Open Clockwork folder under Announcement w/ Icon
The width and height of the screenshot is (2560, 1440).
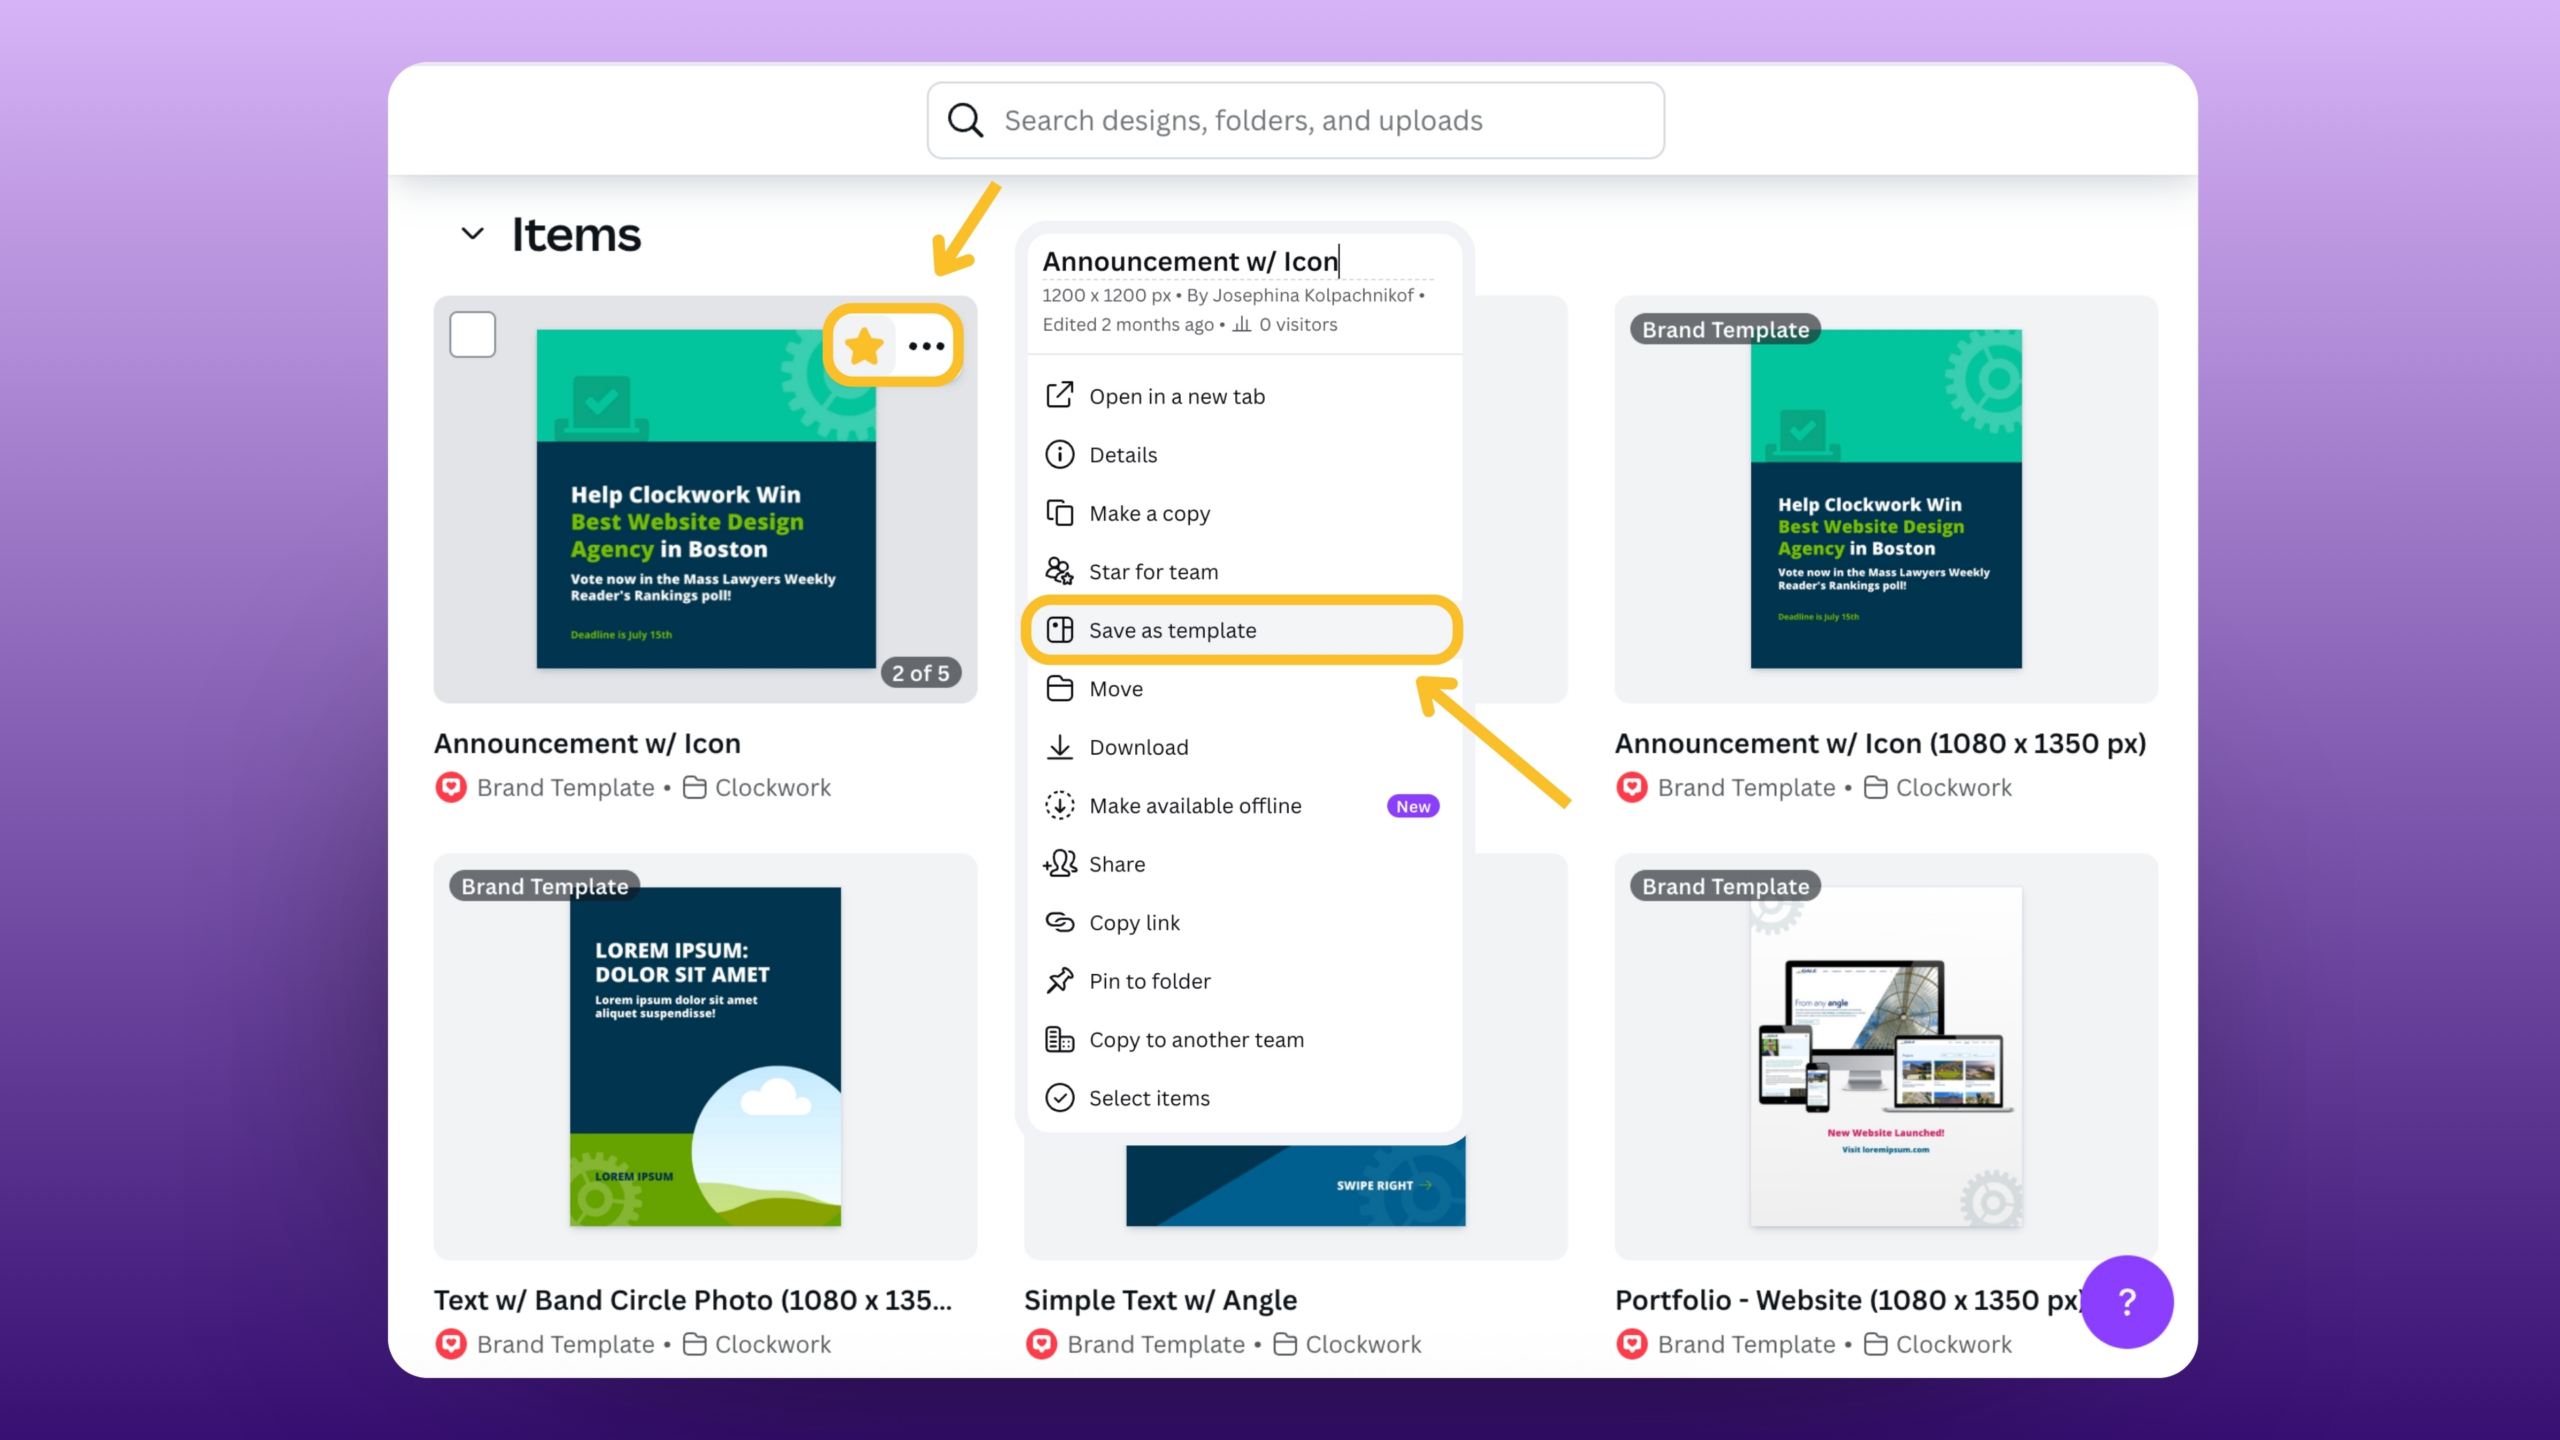point(757,788)
